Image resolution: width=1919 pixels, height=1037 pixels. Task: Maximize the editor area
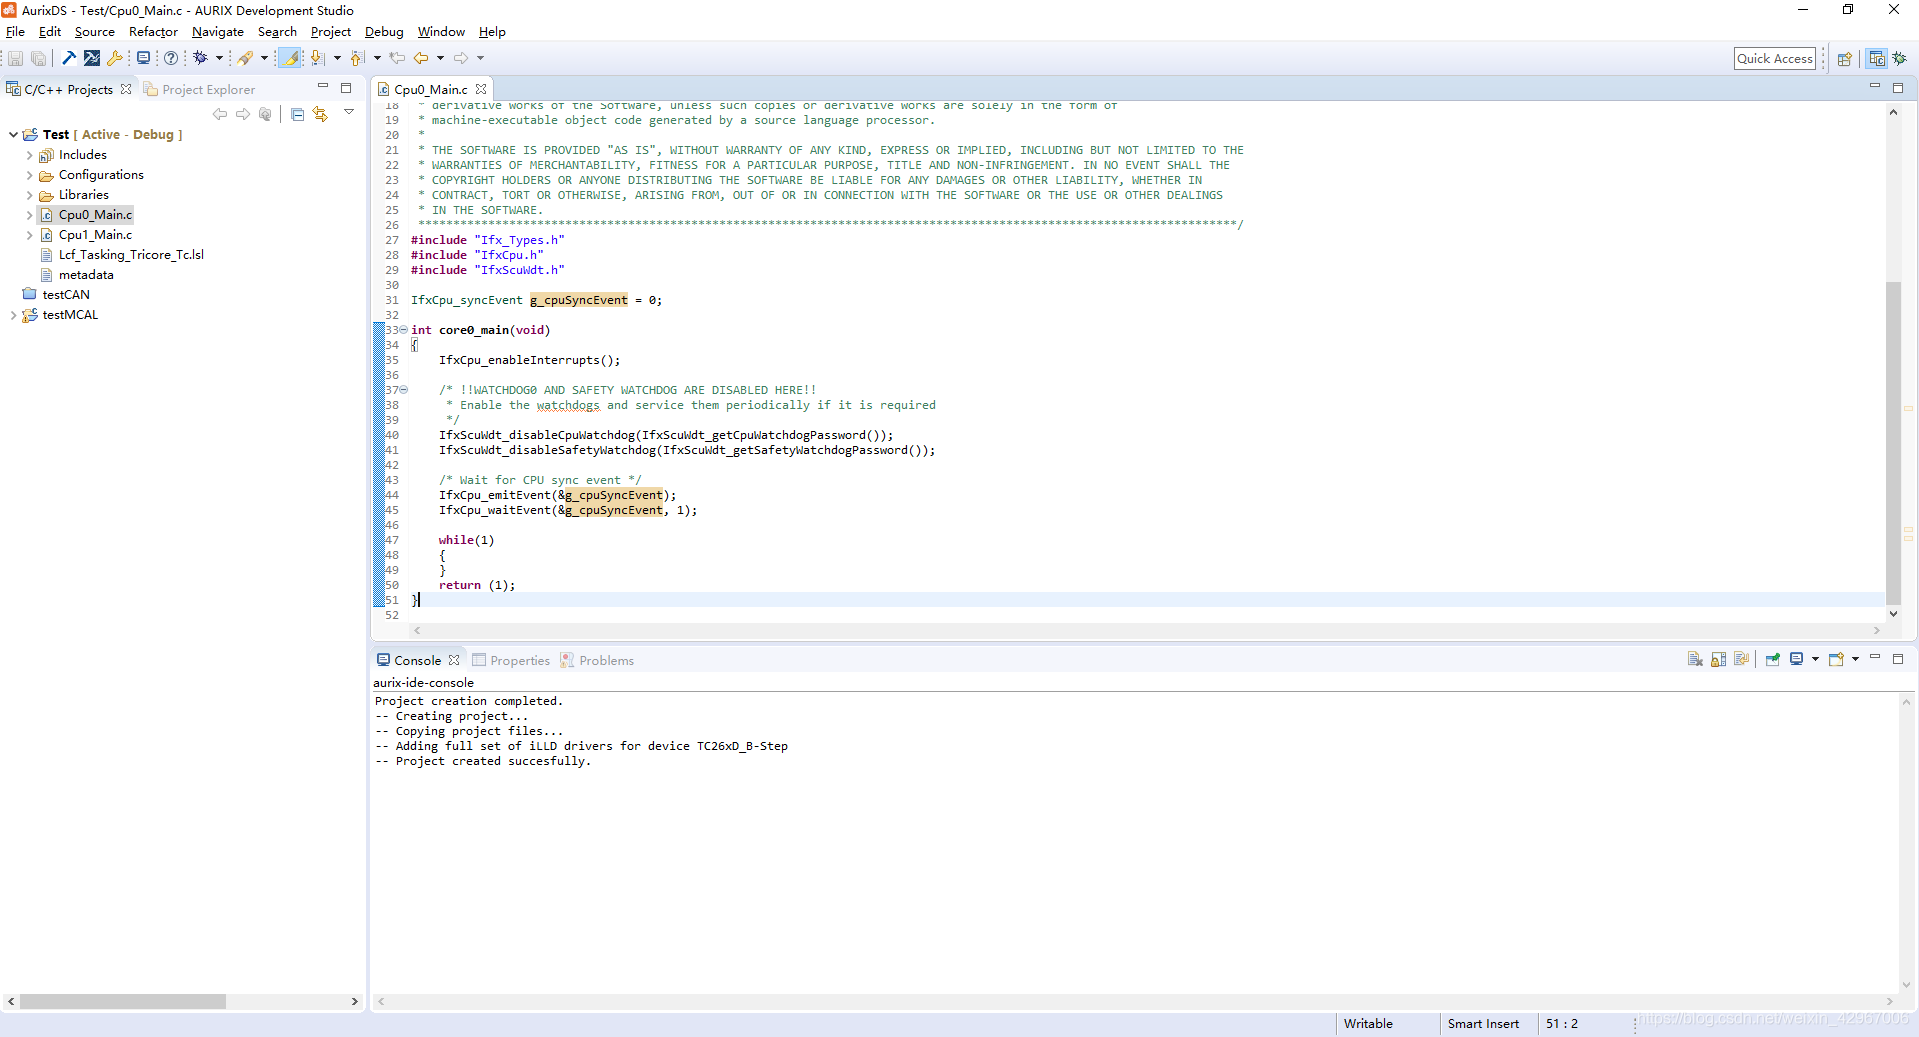1897,88
